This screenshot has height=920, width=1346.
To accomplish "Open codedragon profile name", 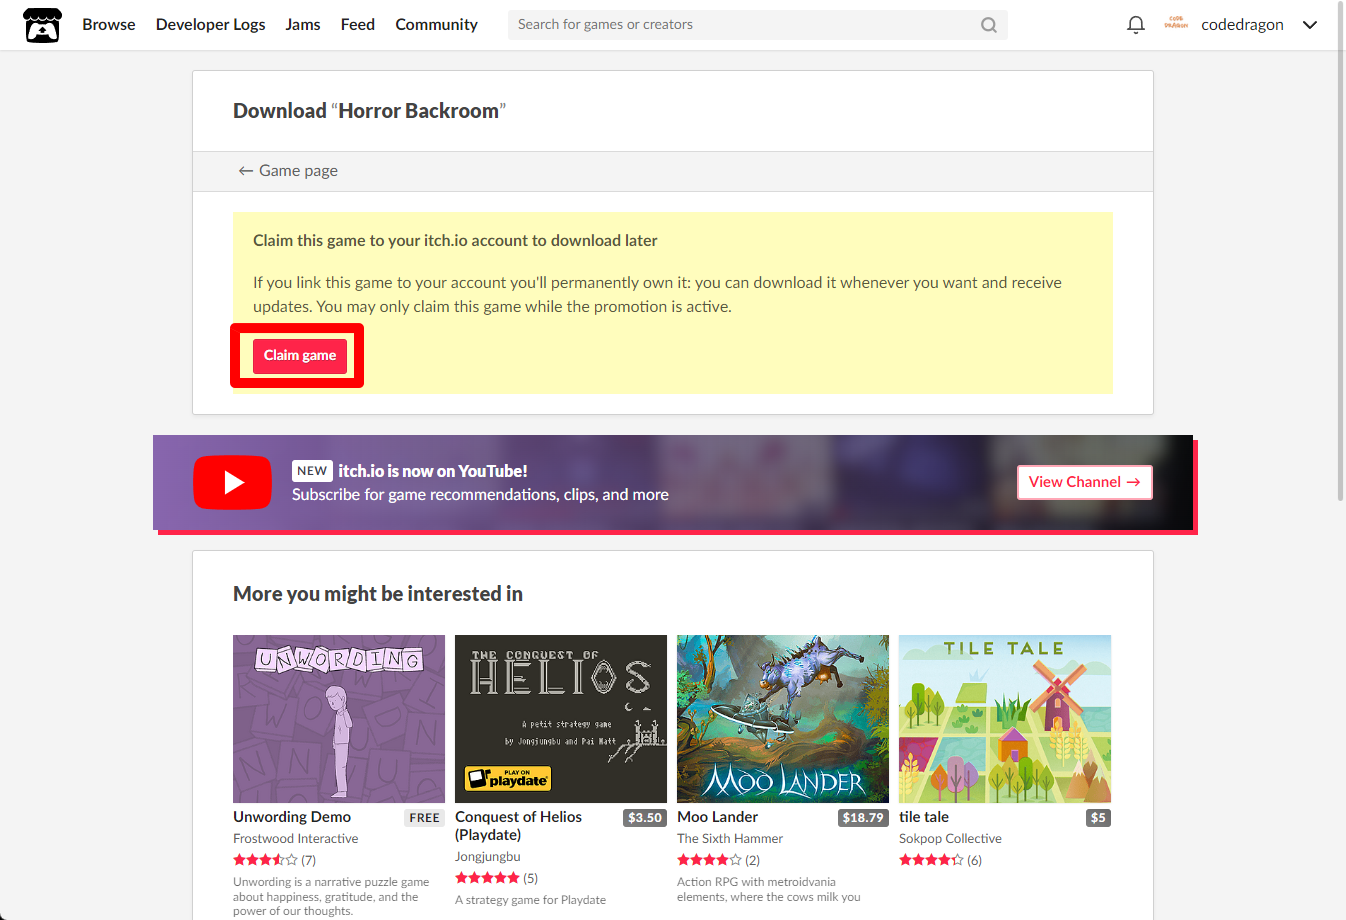I will [x=1242, y=25].
